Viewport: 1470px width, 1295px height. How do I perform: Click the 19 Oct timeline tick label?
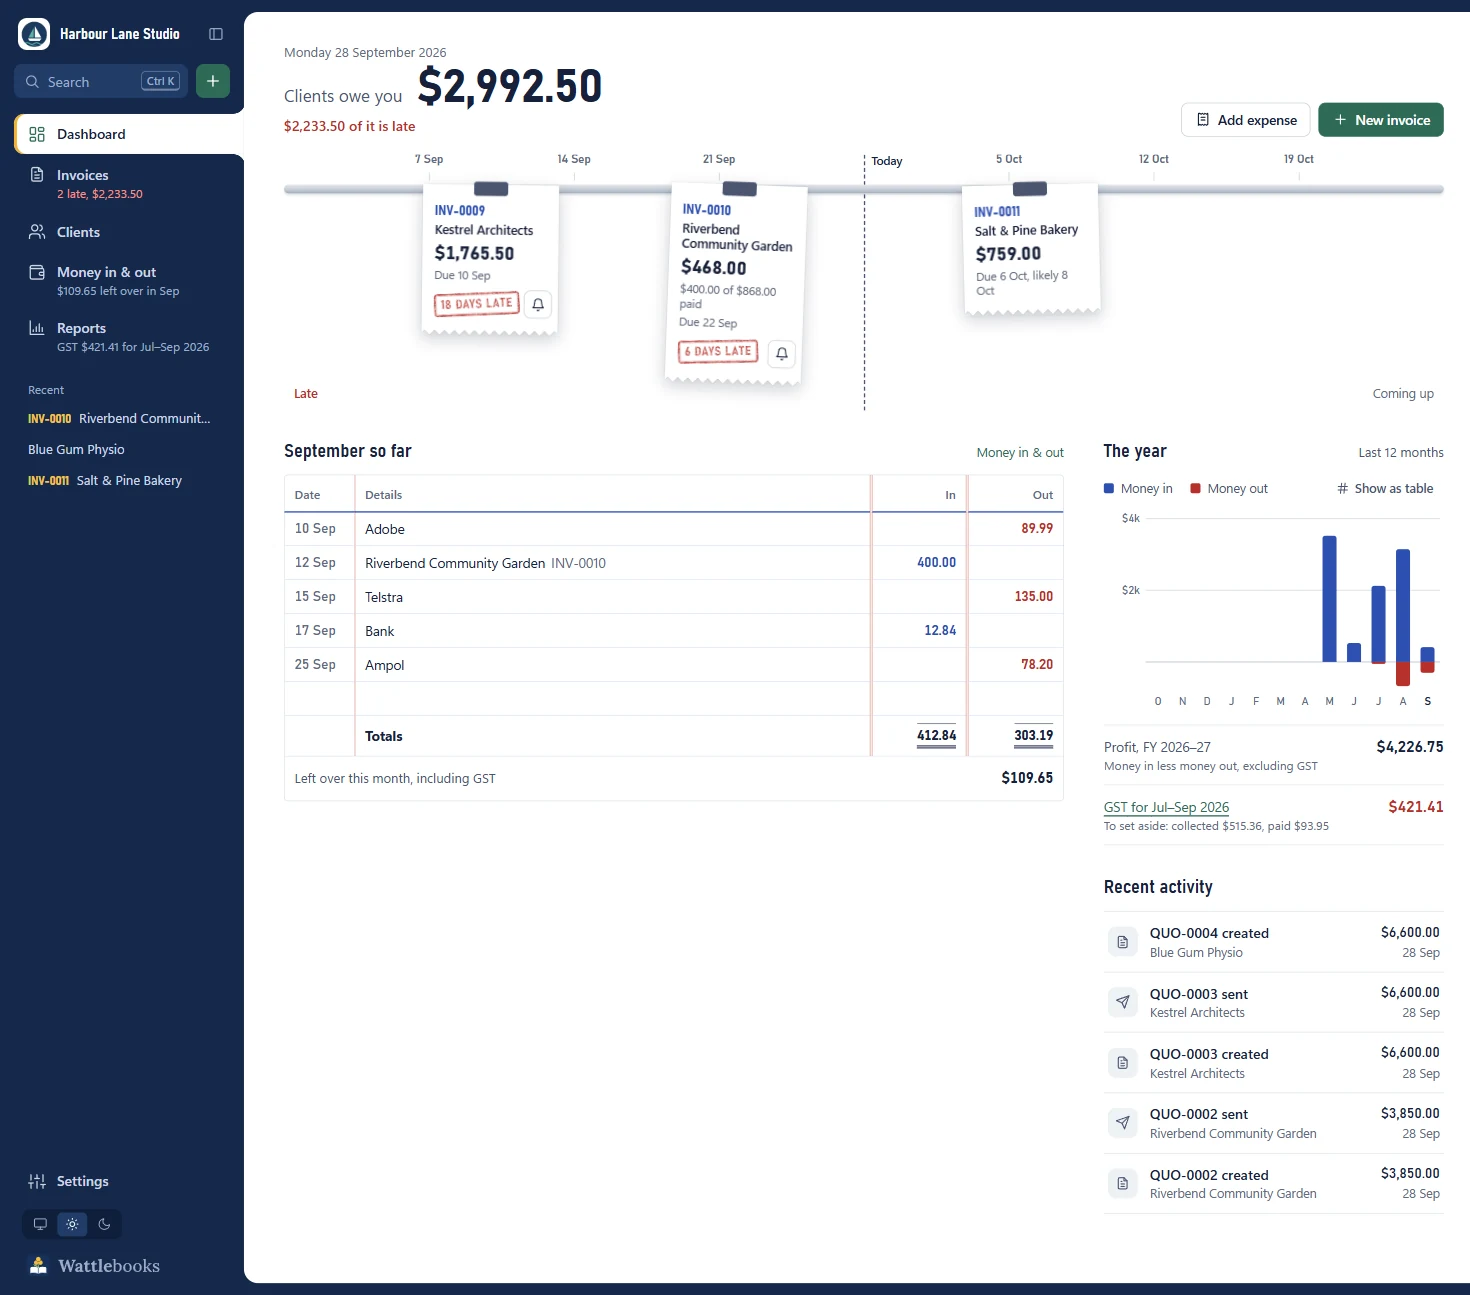1299,159
